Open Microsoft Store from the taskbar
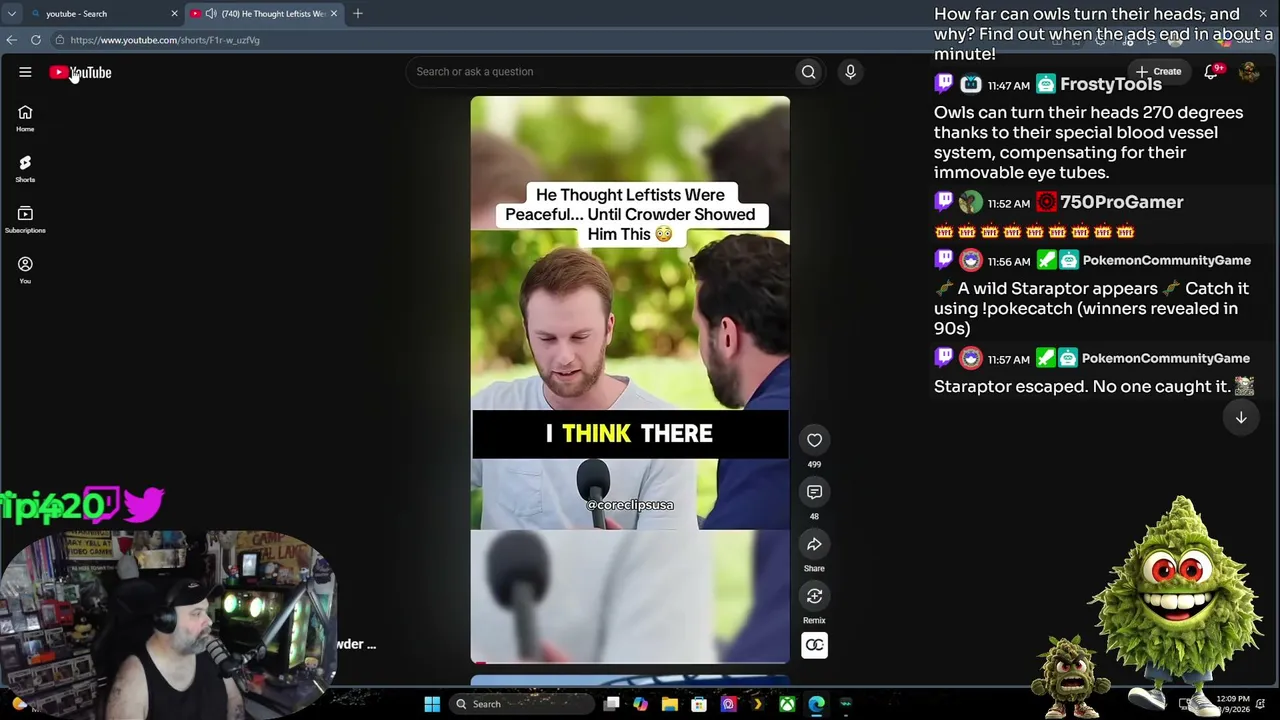 [x=699, y=704]
